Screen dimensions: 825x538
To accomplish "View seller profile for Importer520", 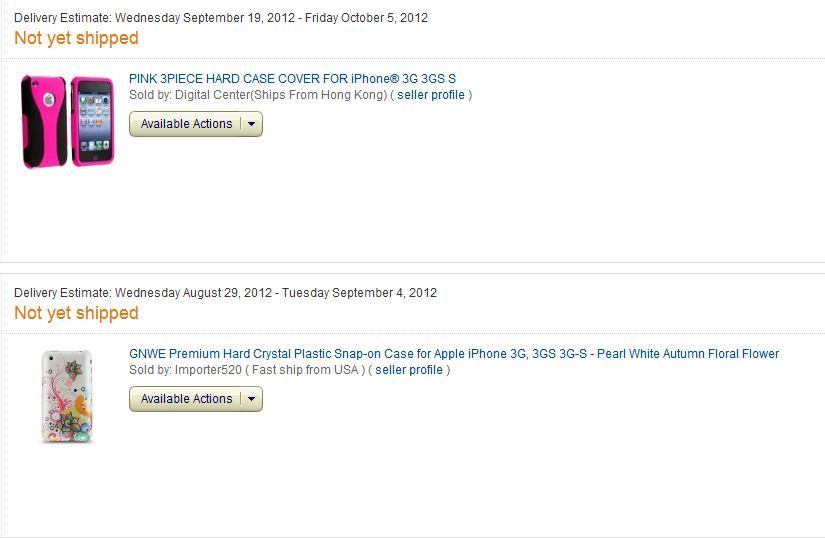I will (409, 370).
